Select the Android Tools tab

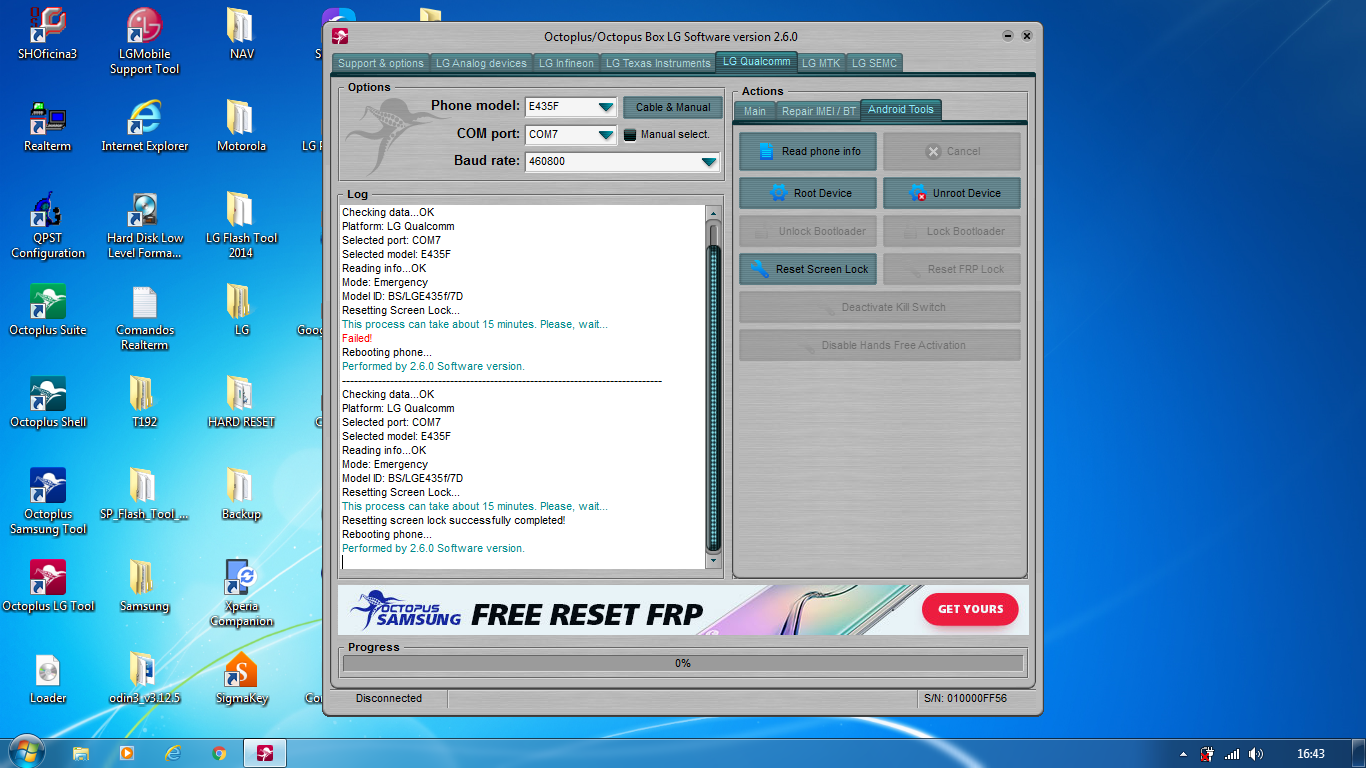[901, 109]
